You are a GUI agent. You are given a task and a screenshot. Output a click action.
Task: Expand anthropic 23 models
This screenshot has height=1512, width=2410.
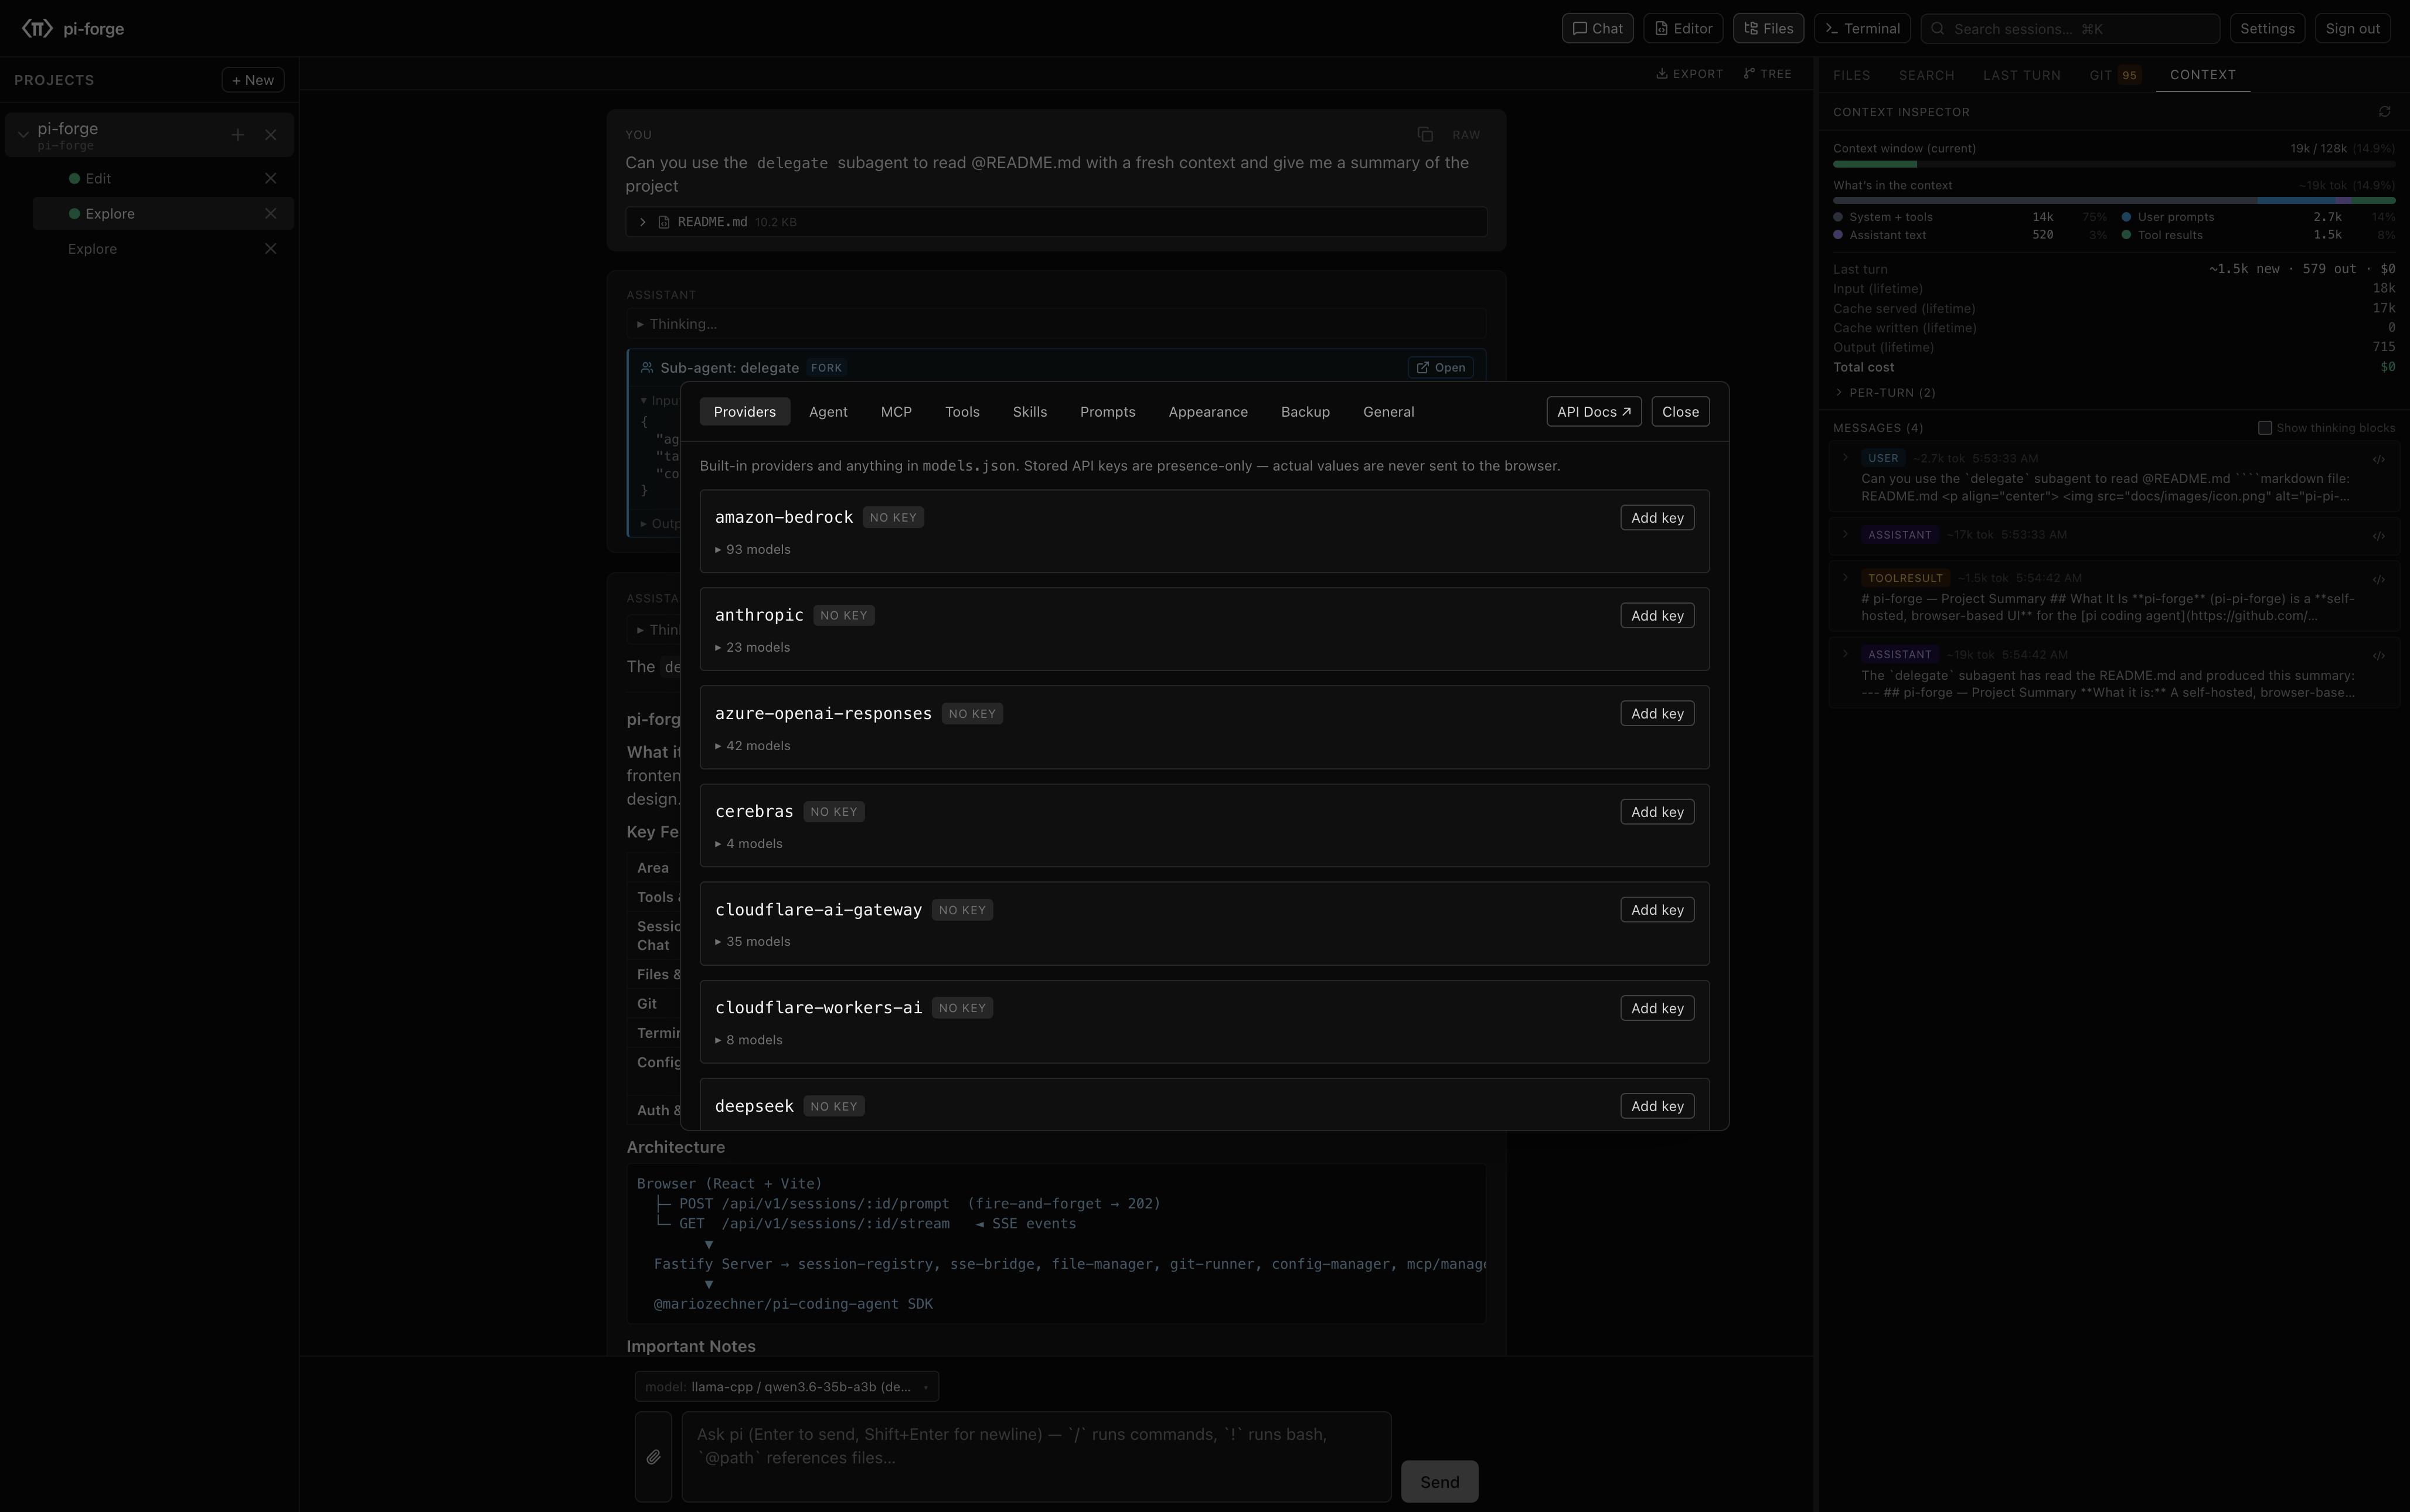[753, 648]
